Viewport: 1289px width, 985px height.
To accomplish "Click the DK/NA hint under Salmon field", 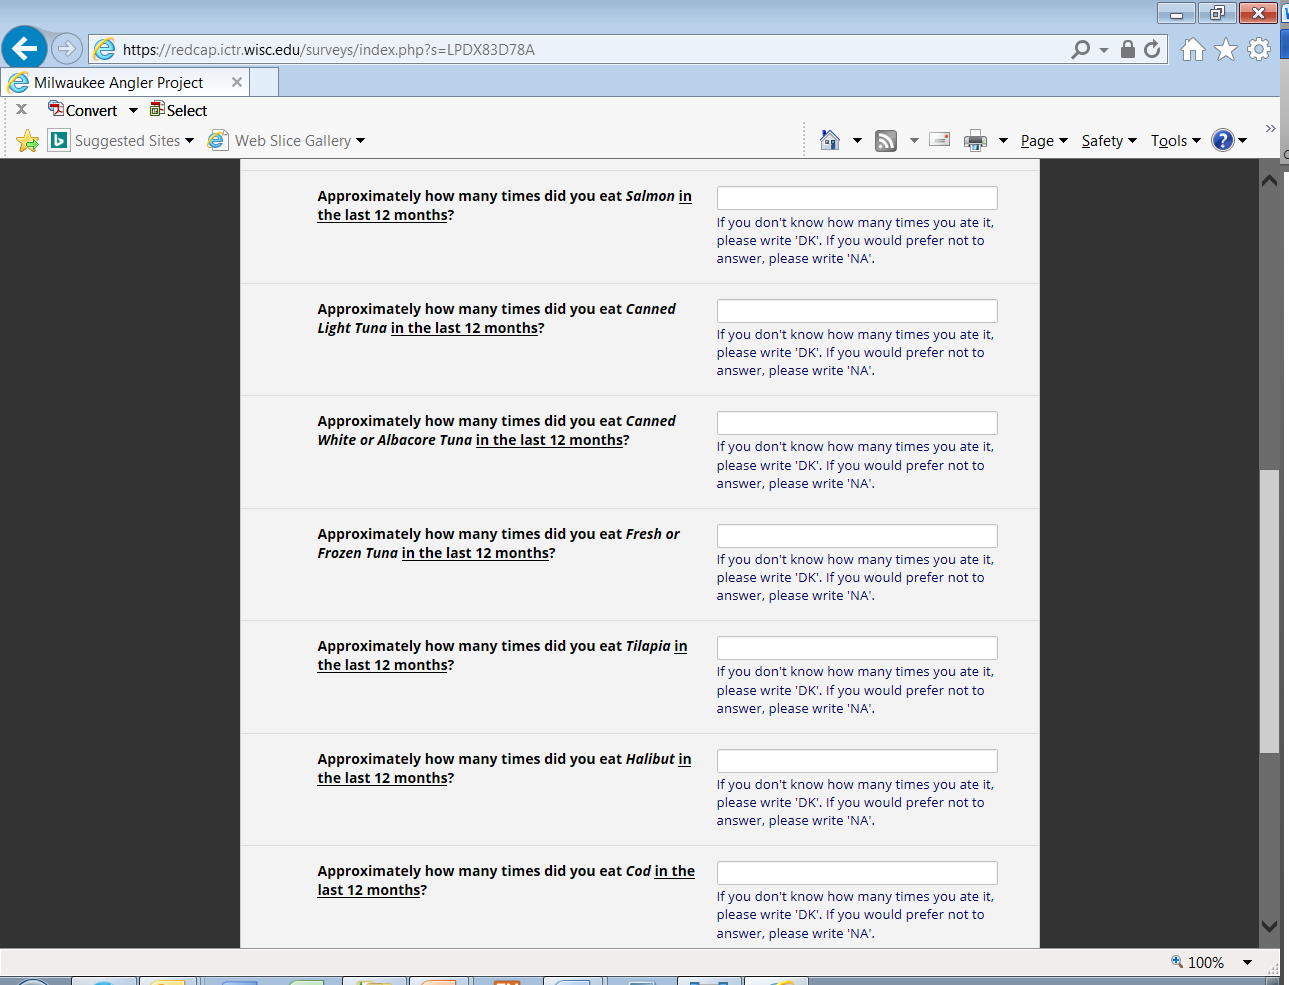I will pos(855,241).
